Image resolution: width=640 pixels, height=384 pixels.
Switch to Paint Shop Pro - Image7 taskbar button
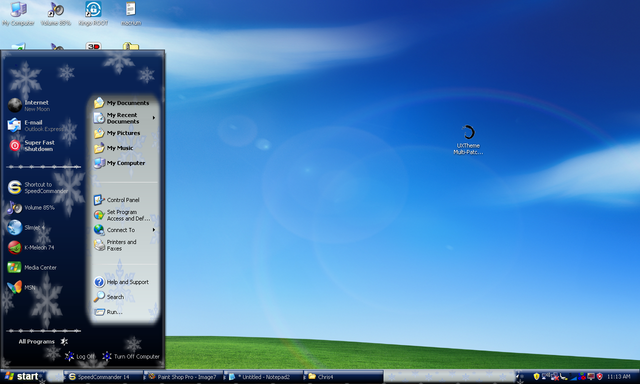tap(184, 377)
